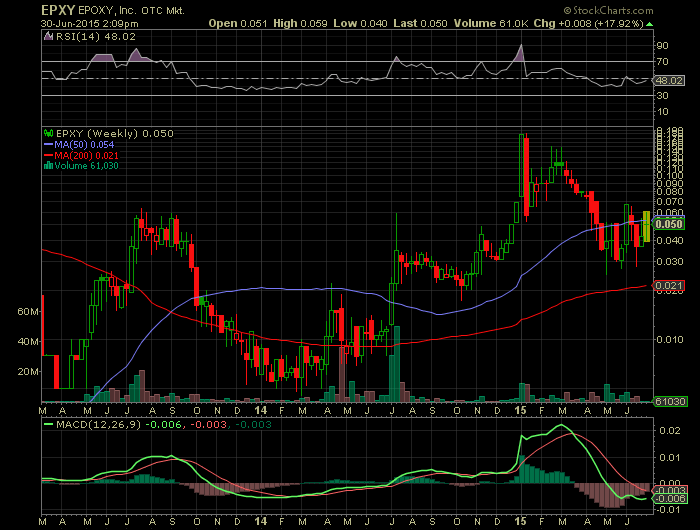Image resolution: width=700 pixels, height=530 pixels.
Task: Click the MACD(12,26,9) legend label
Action: (98, 424)
